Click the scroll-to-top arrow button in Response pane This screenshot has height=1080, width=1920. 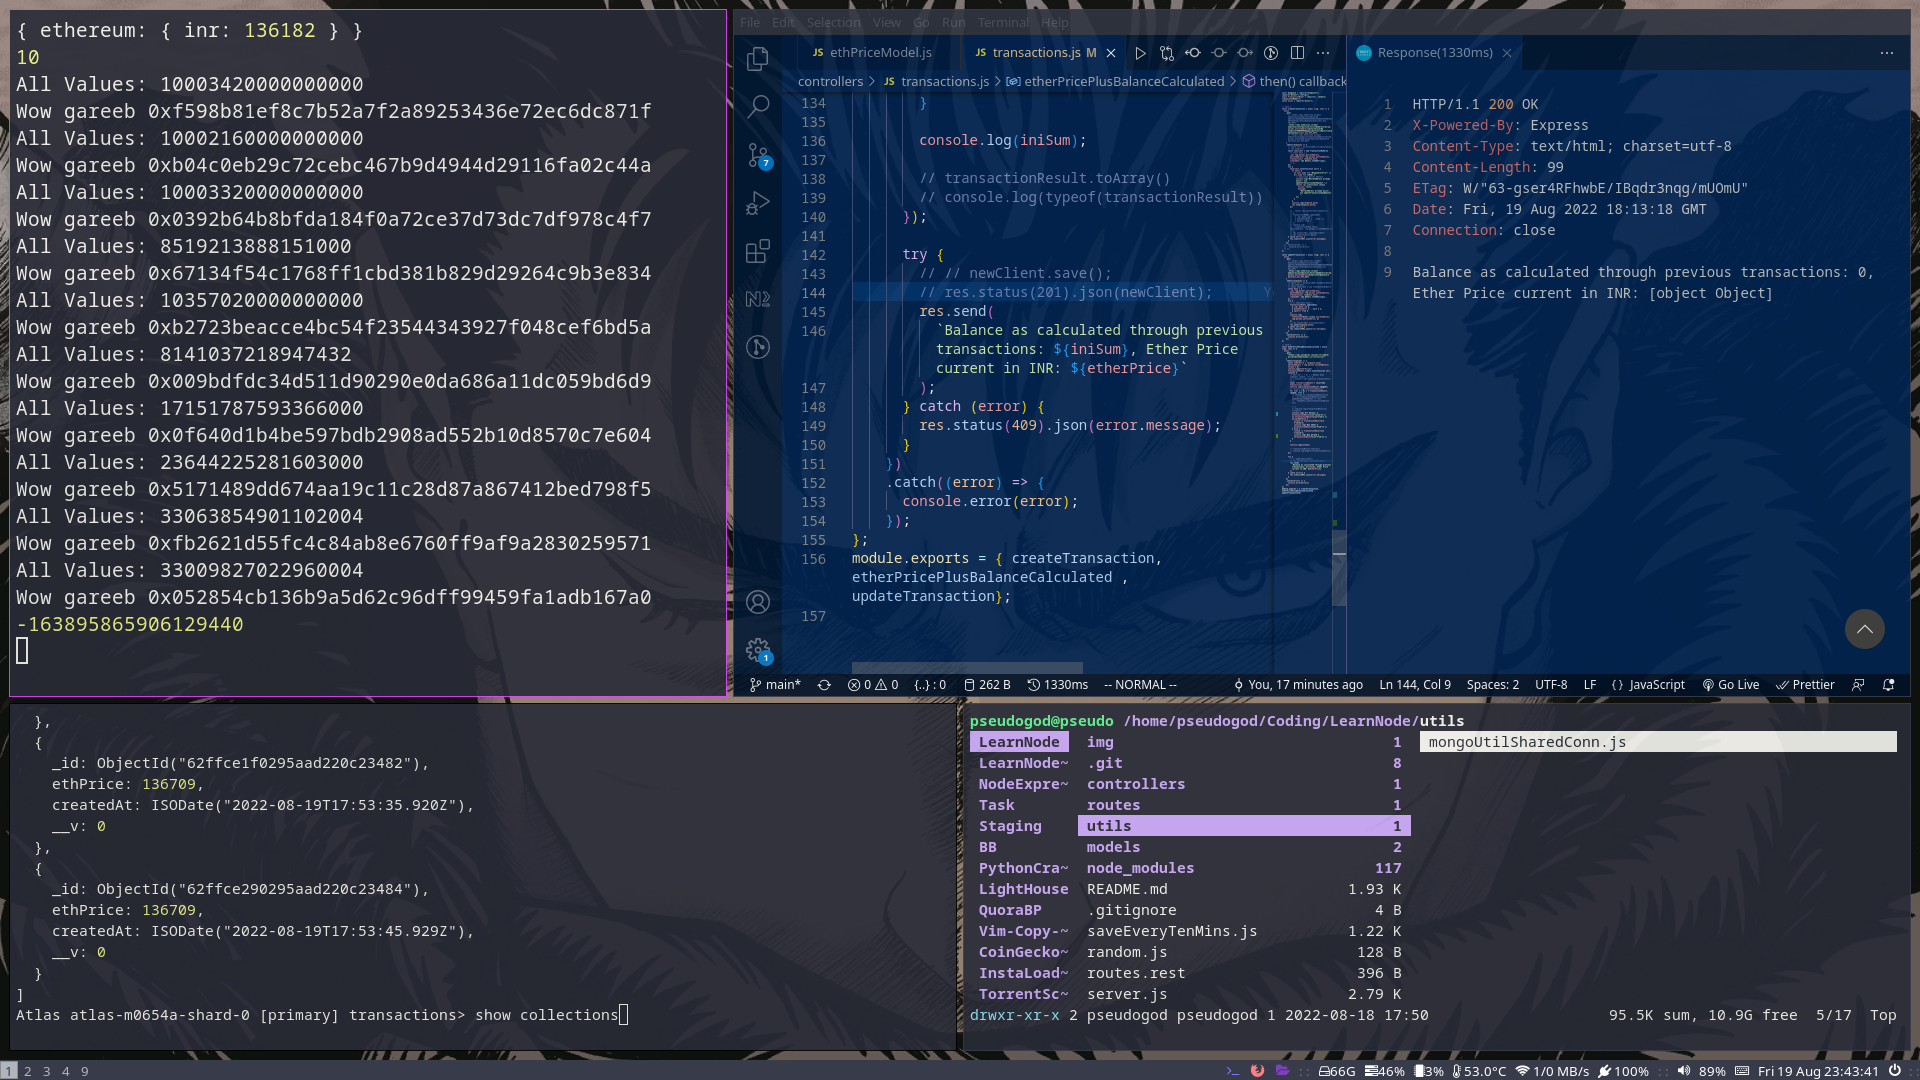[1865, 629]
